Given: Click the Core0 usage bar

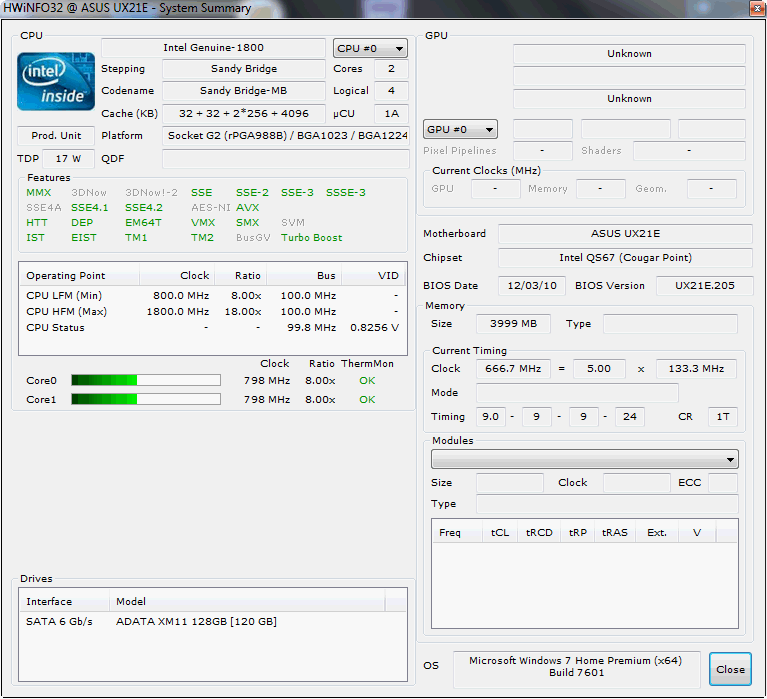Looking at the screenshot, I should pyautogui.click(x=146, y=380).
